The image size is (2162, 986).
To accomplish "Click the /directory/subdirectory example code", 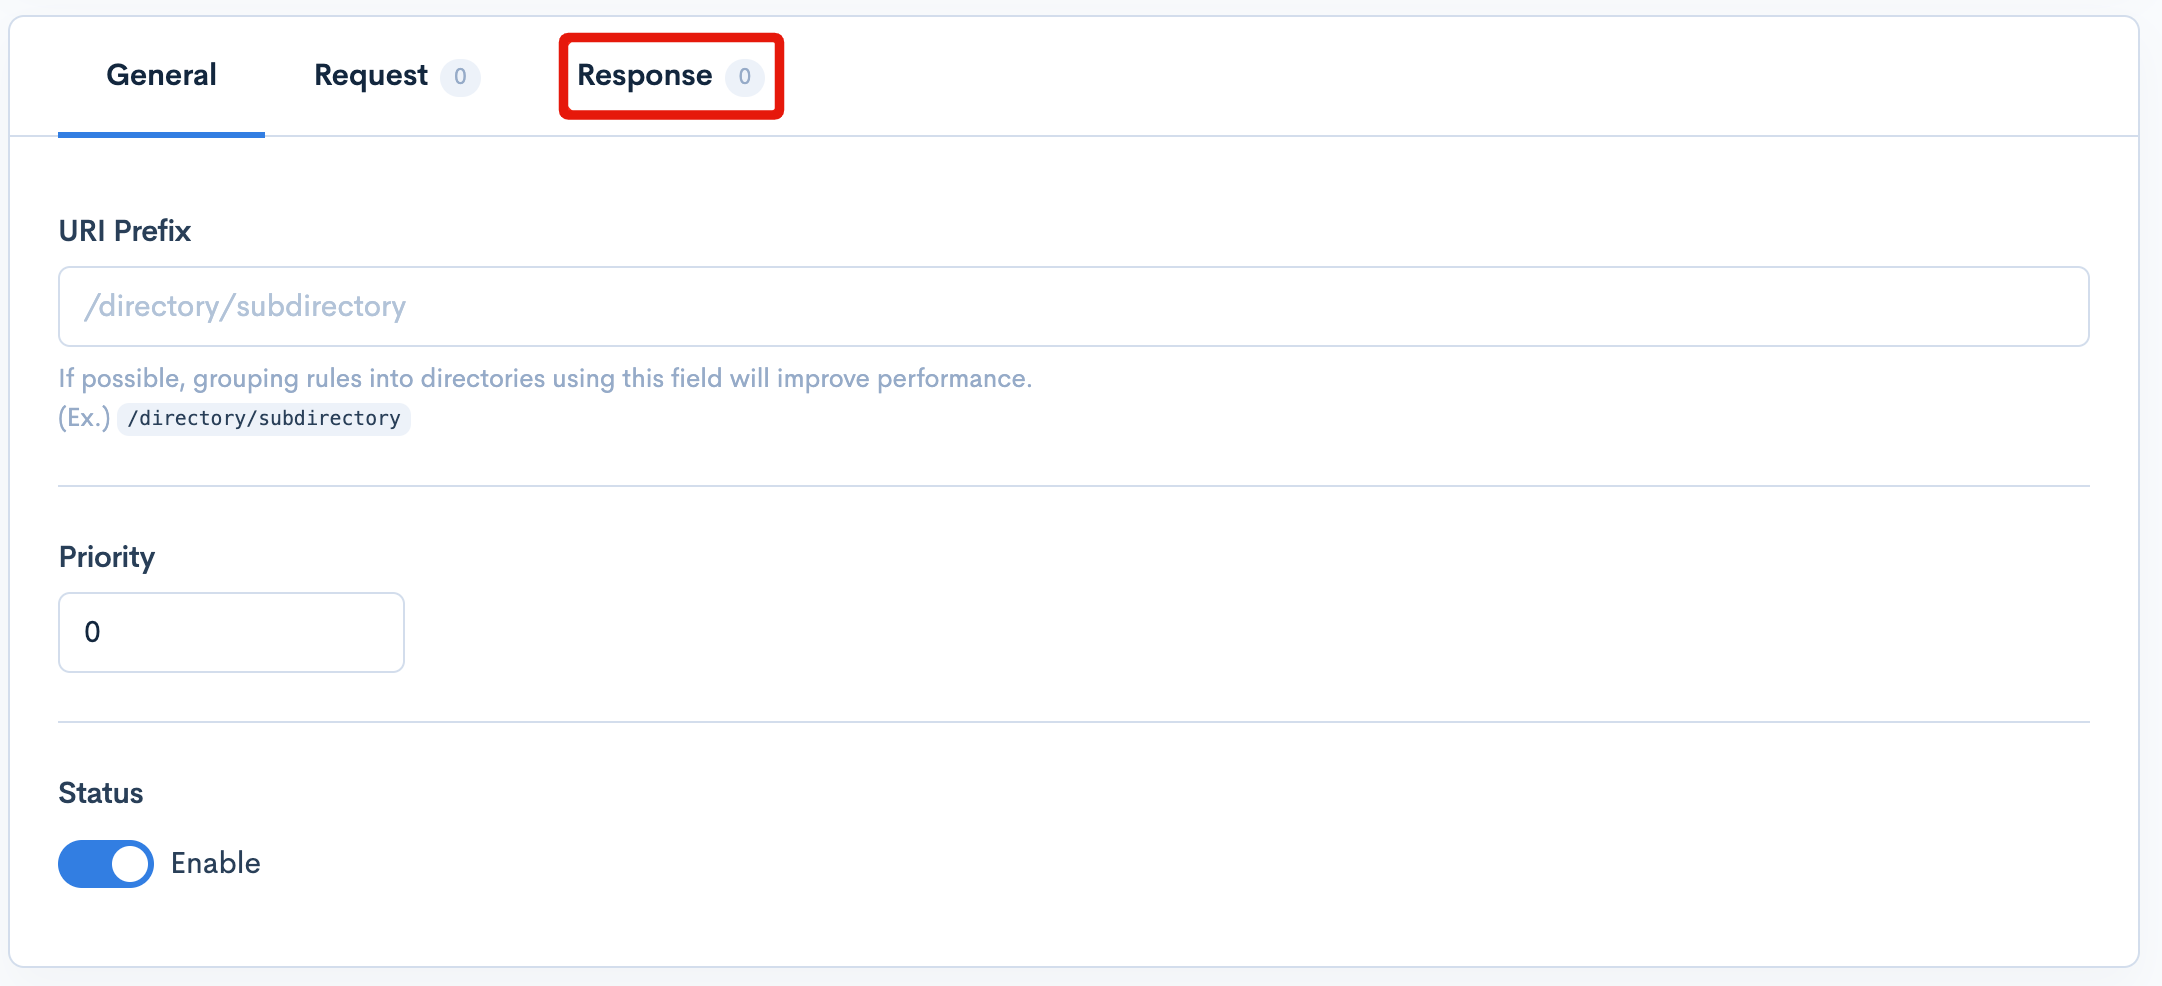I will click(264, 418).
